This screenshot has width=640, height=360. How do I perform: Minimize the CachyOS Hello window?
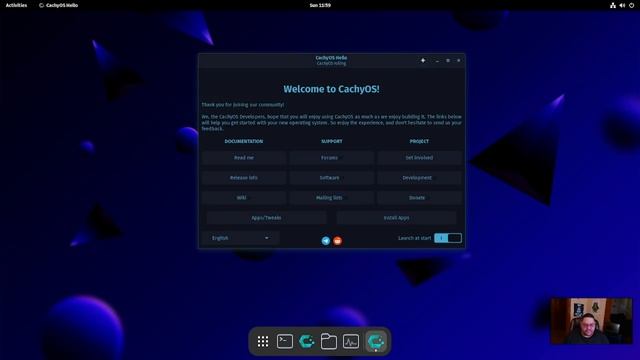click(x=437, y=60)
